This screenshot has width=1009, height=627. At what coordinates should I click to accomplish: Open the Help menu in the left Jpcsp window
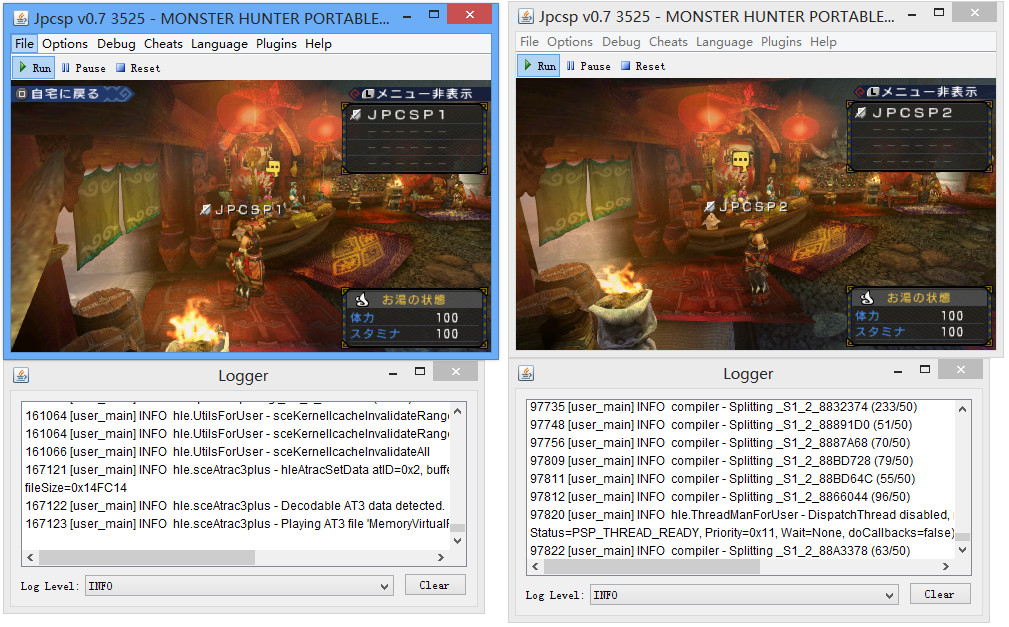pos(319,44)
